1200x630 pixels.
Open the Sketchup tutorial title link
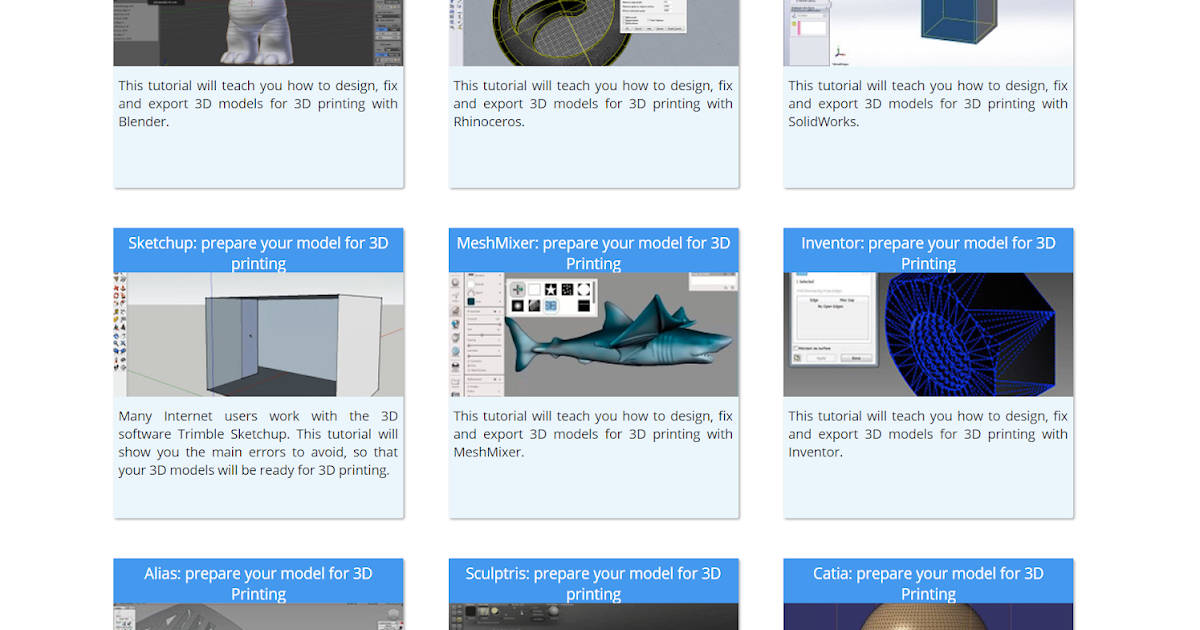(258, 253)
